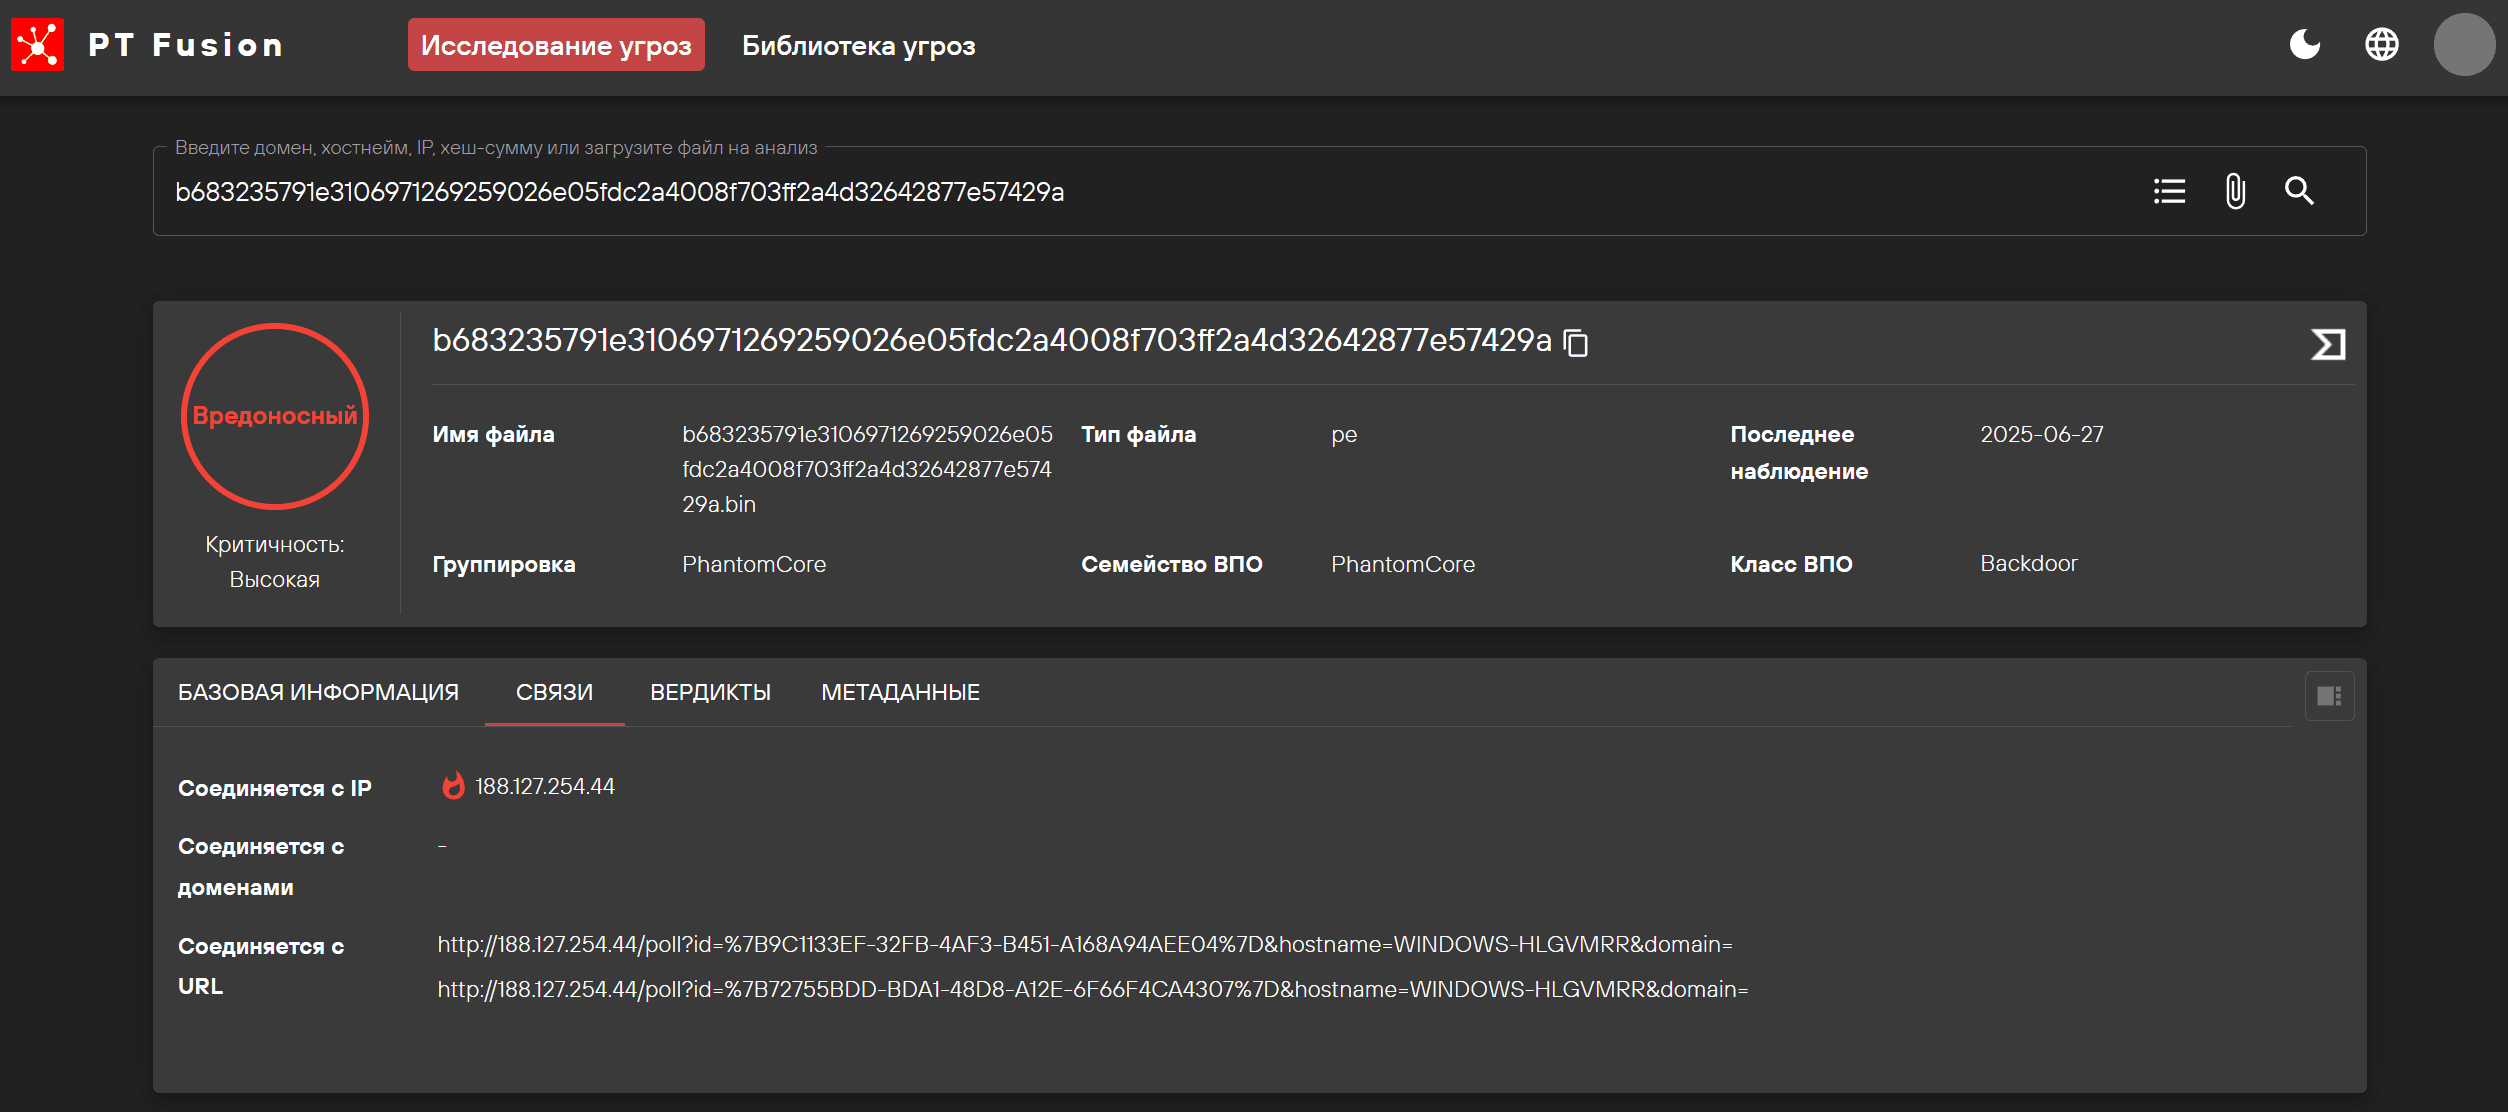Click the sigma icon in hash card
This screenshot has height=1112, width=2508.
click(2328, 344)
